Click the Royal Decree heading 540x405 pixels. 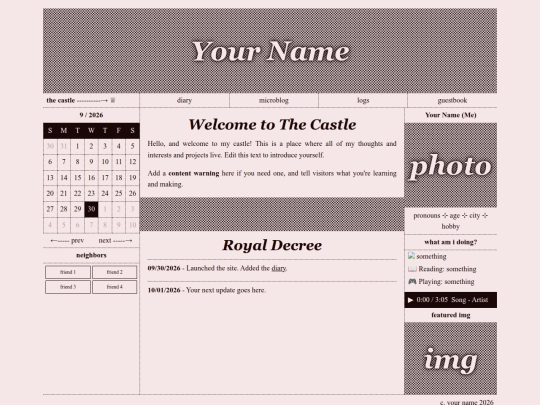pyautogui.click(x=272, y=246)
